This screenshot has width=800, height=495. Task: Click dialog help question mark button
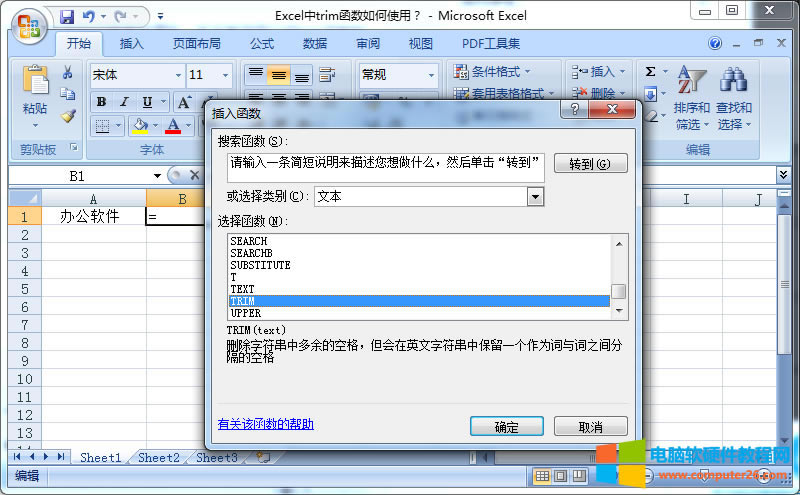[574, 109]
